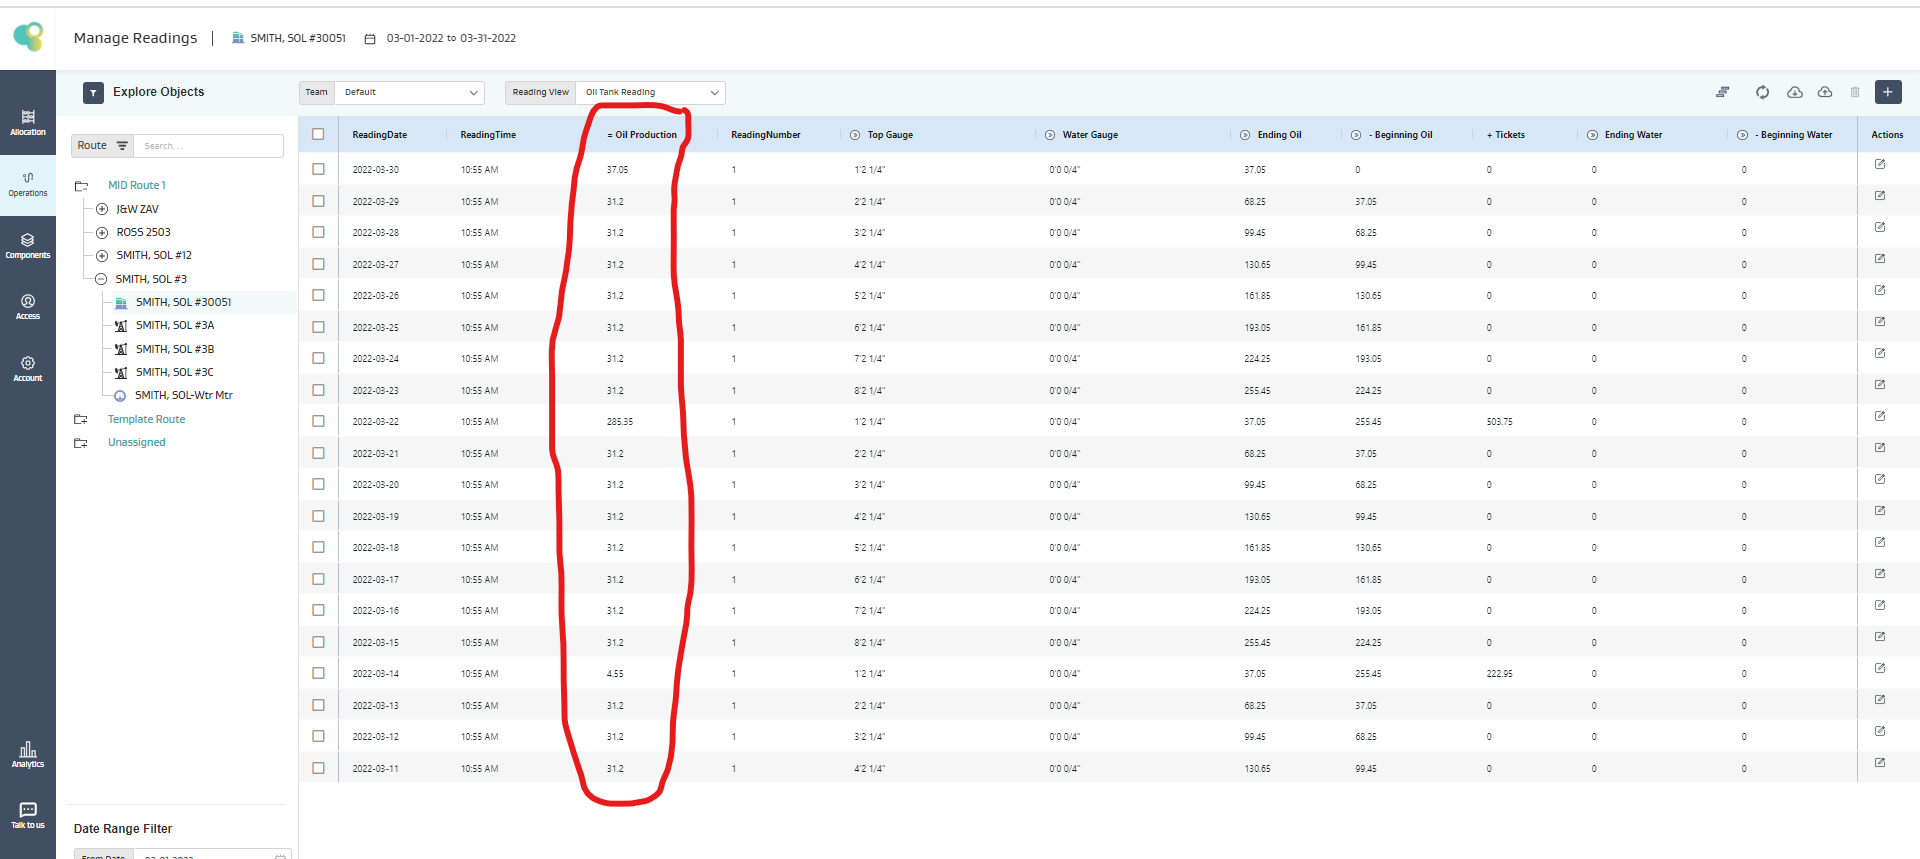Click the cloud download icon

pyautogui.click(x=1795, y=92)
